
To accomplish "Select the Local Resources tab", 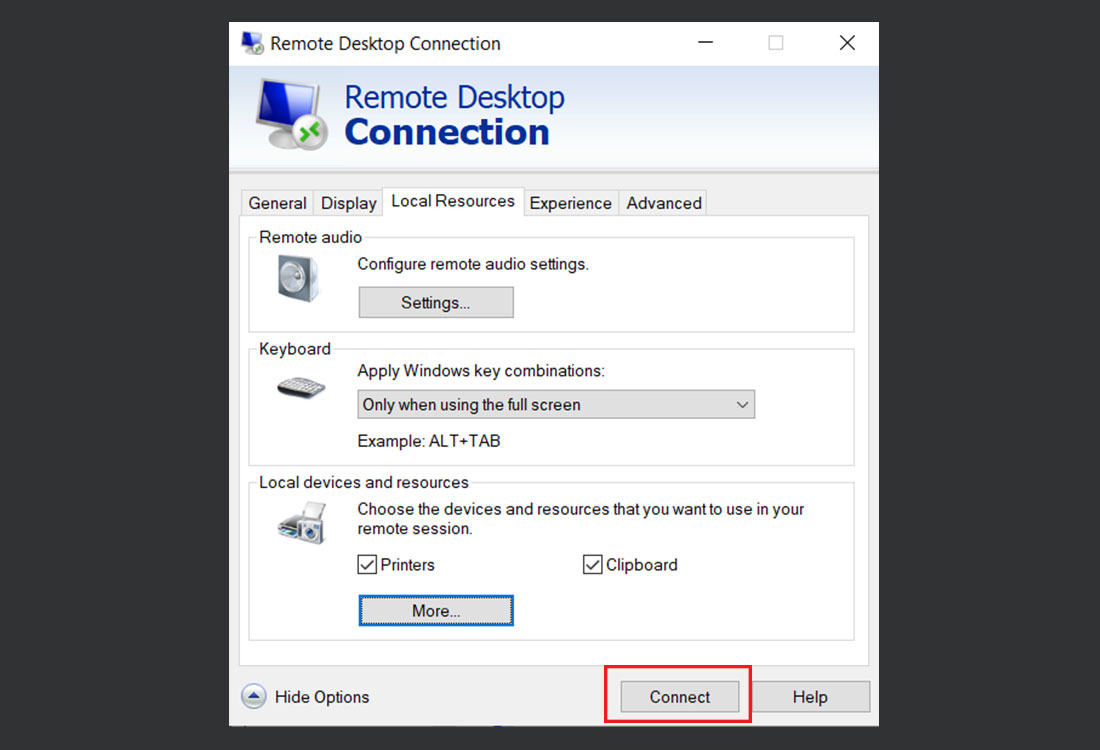I will [x=452, y=201].
